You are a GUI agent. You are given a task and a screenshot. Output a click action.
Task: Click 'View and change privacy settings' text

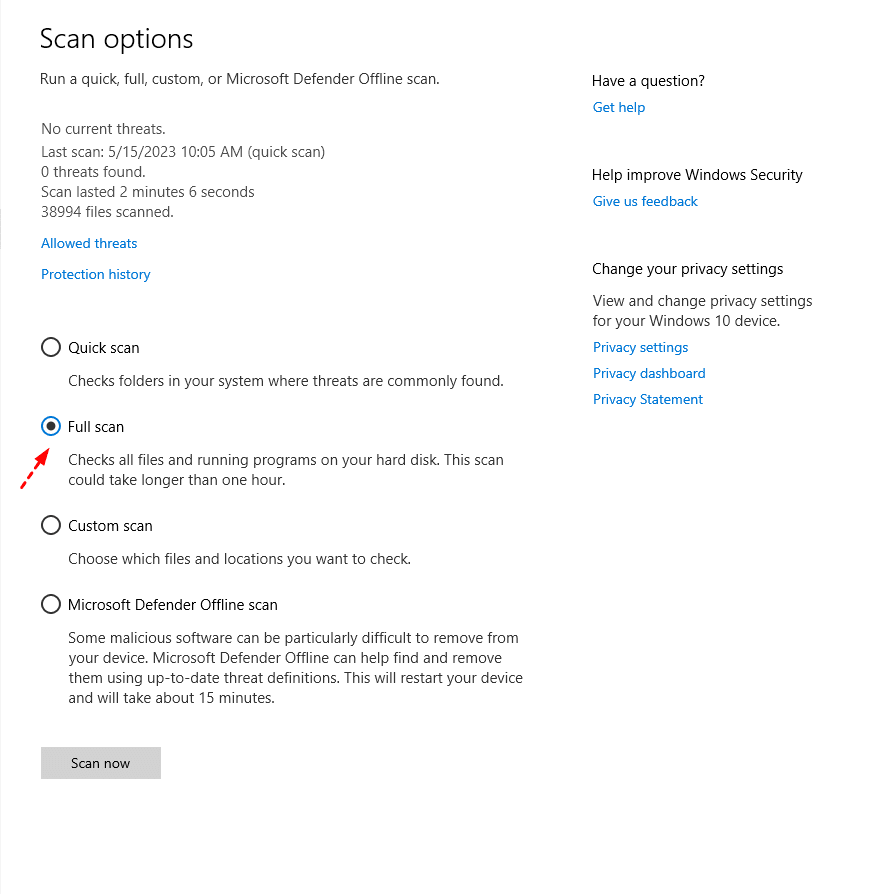(x=702, y=311)
